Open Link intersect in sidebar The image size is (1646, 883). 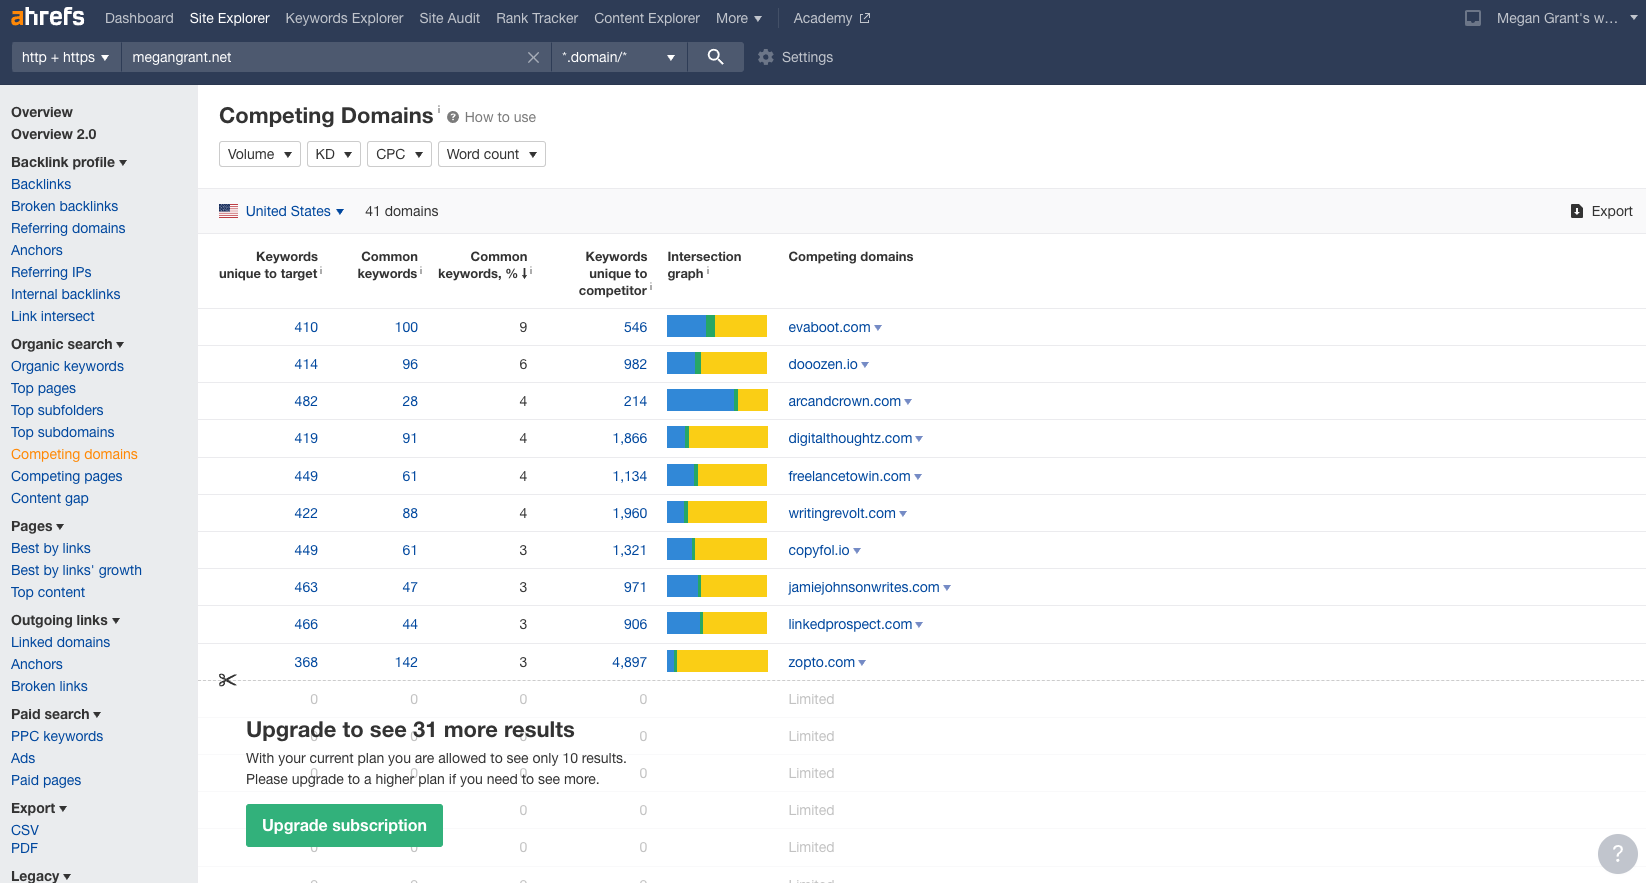click(x=53, y=316)
